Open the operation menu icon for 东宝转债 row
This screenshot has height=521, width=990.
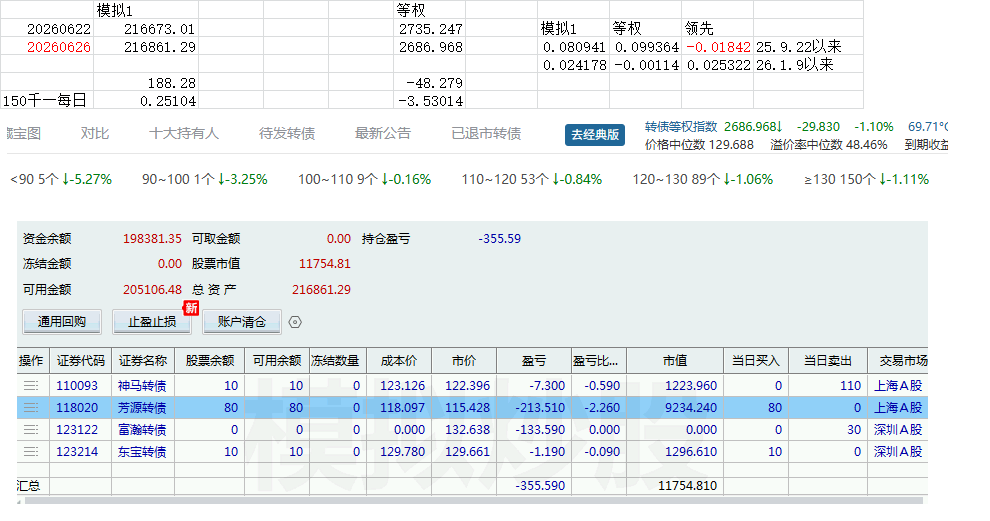(x=31, y=452)
